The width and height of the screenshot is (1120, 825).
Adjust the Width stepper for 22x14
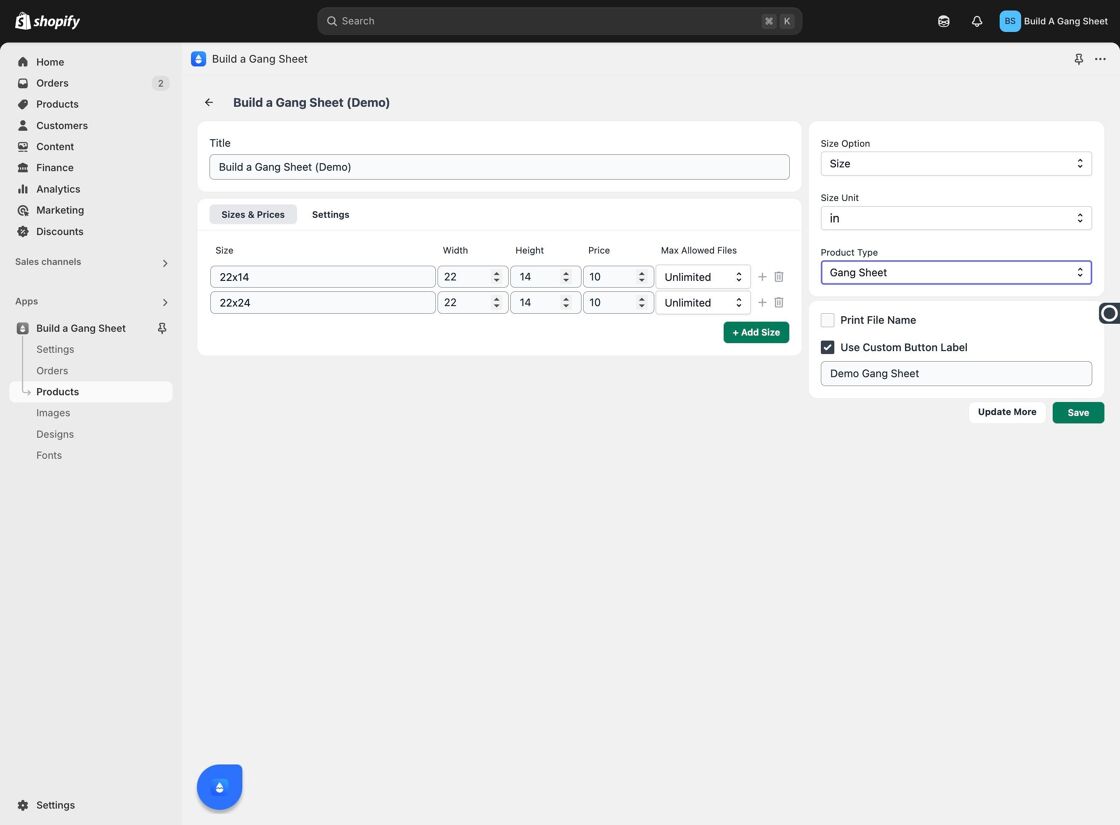(496, 276)
